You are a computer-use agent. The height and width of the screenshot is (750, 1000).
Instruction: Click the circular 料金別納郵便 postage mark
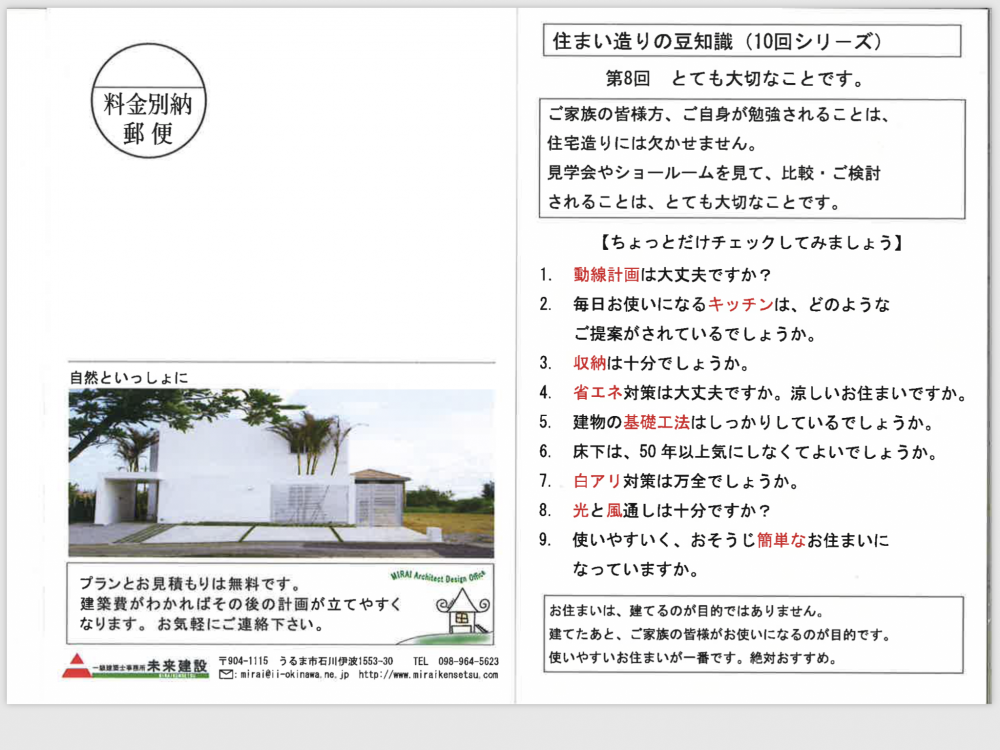(149, 101)
